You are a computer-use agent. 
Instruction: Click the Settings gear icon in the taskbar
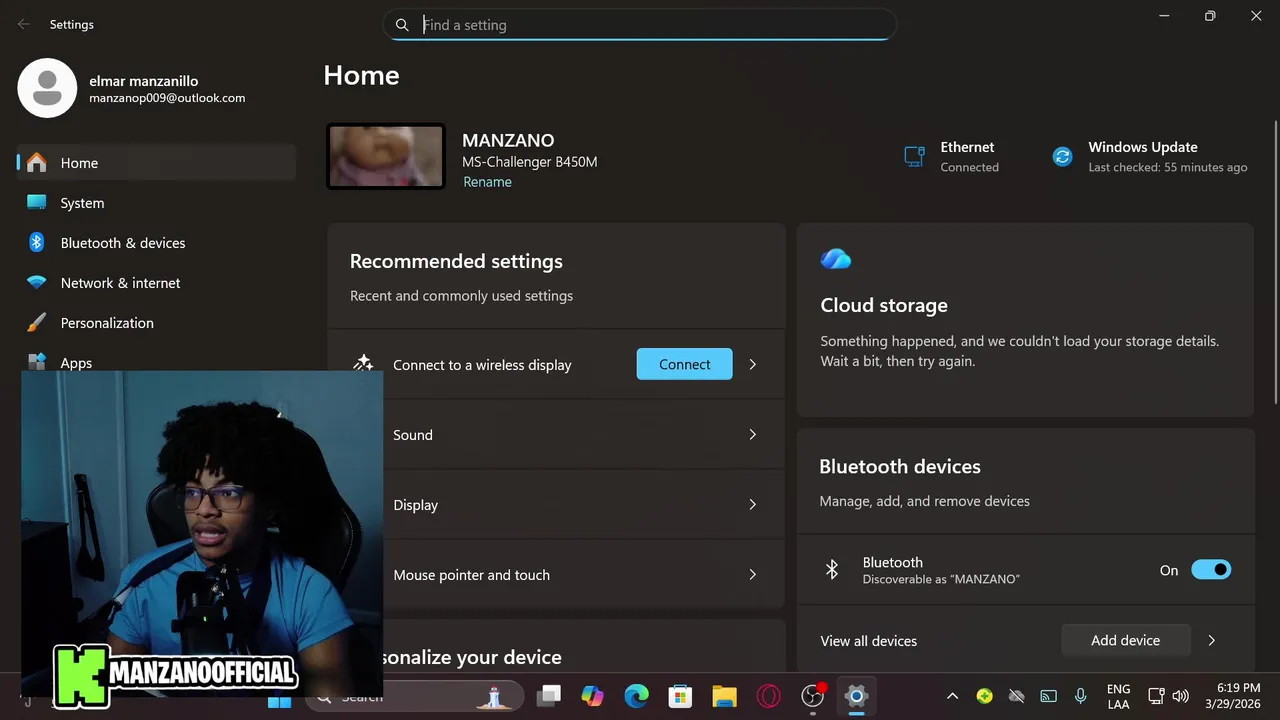(x=856, y=696)
